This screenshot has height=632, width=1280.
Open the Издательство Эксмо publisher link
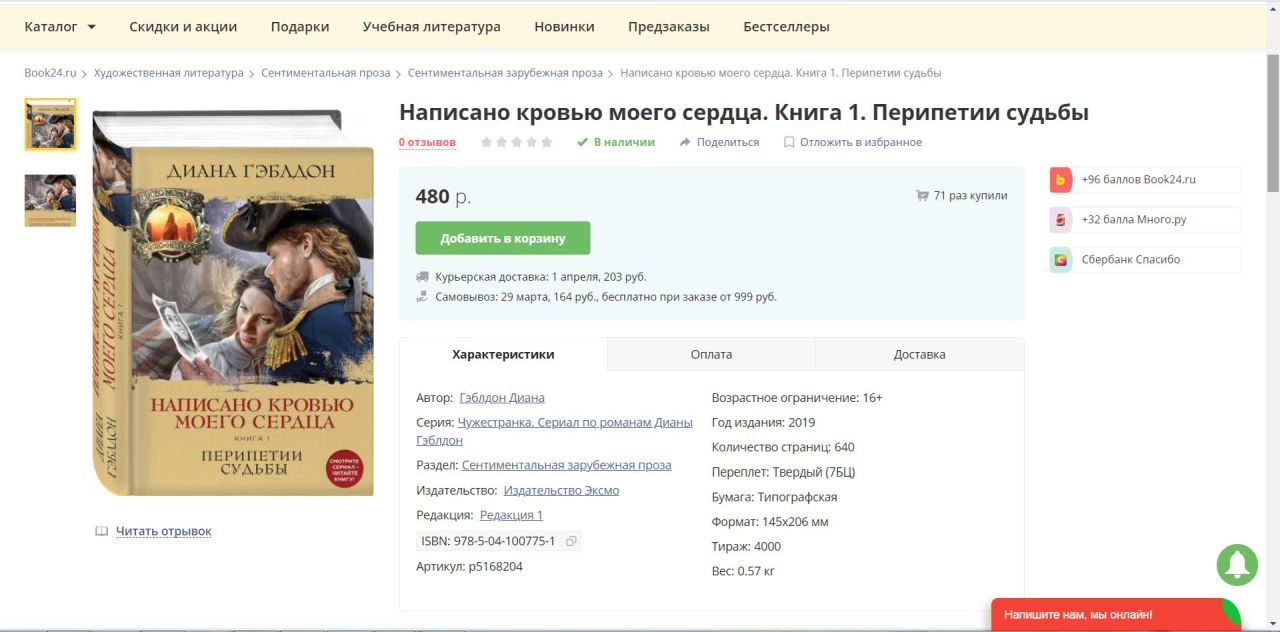tap(561, 490)
